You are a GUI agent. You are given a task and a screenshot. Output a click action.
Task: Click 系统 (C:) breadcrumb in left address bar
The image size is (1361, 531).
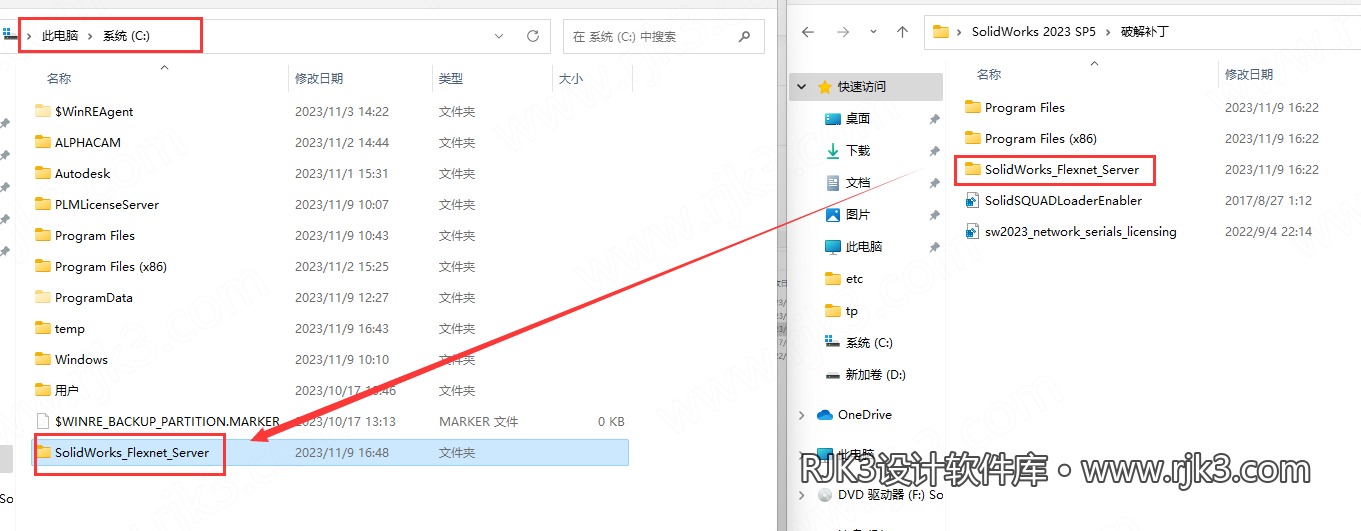tap(126, 36)
